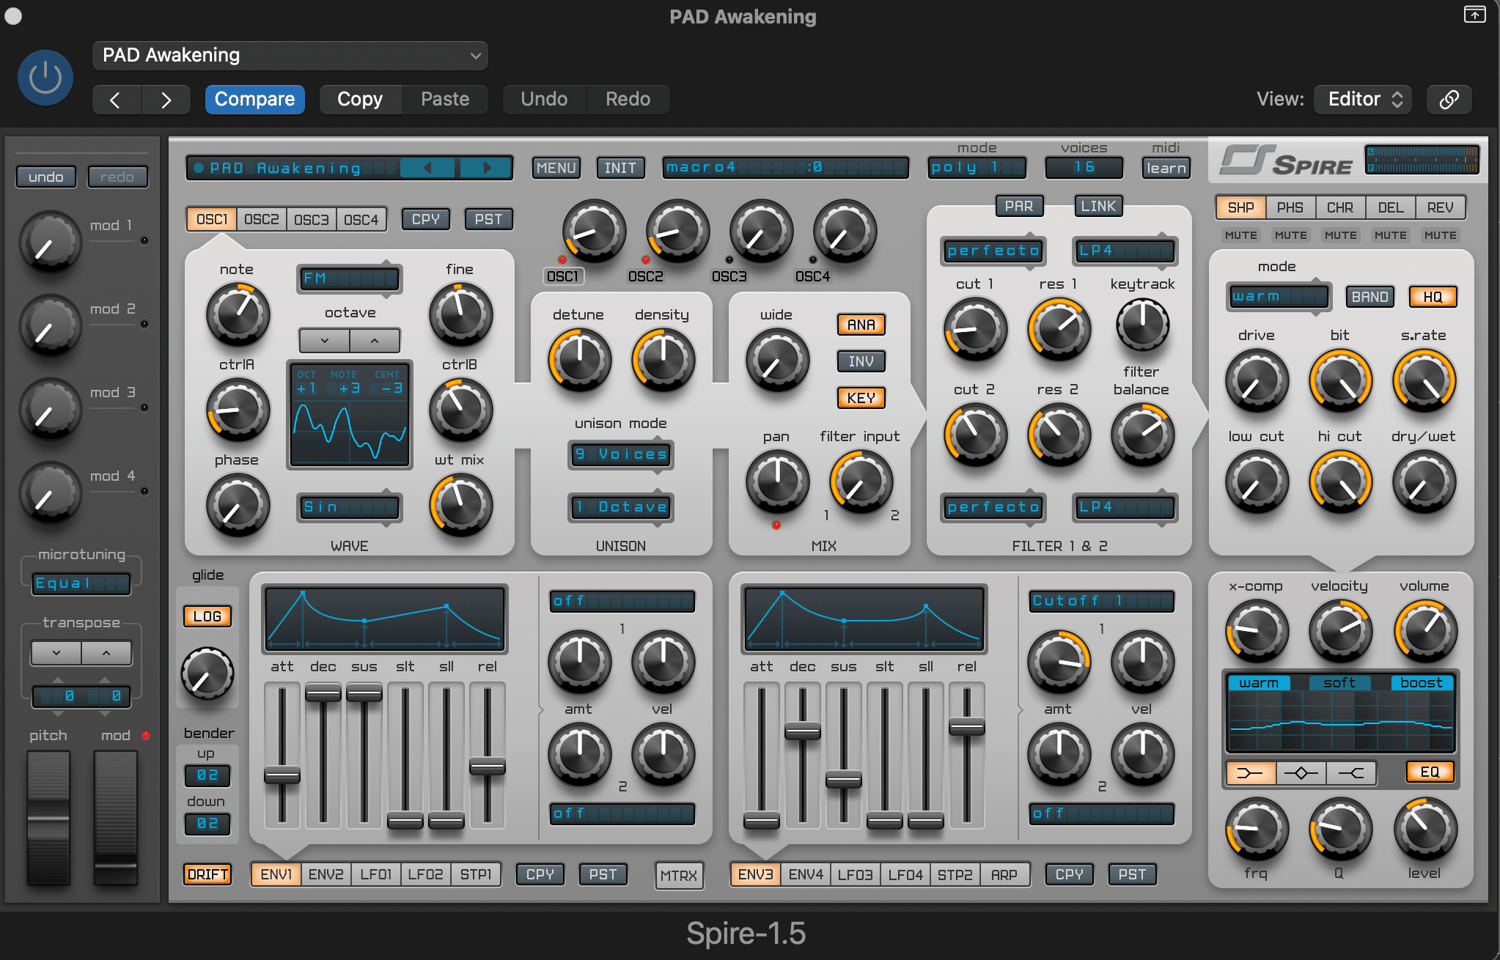Click the x-comp knob
1500x960 pixels.
1257,631
